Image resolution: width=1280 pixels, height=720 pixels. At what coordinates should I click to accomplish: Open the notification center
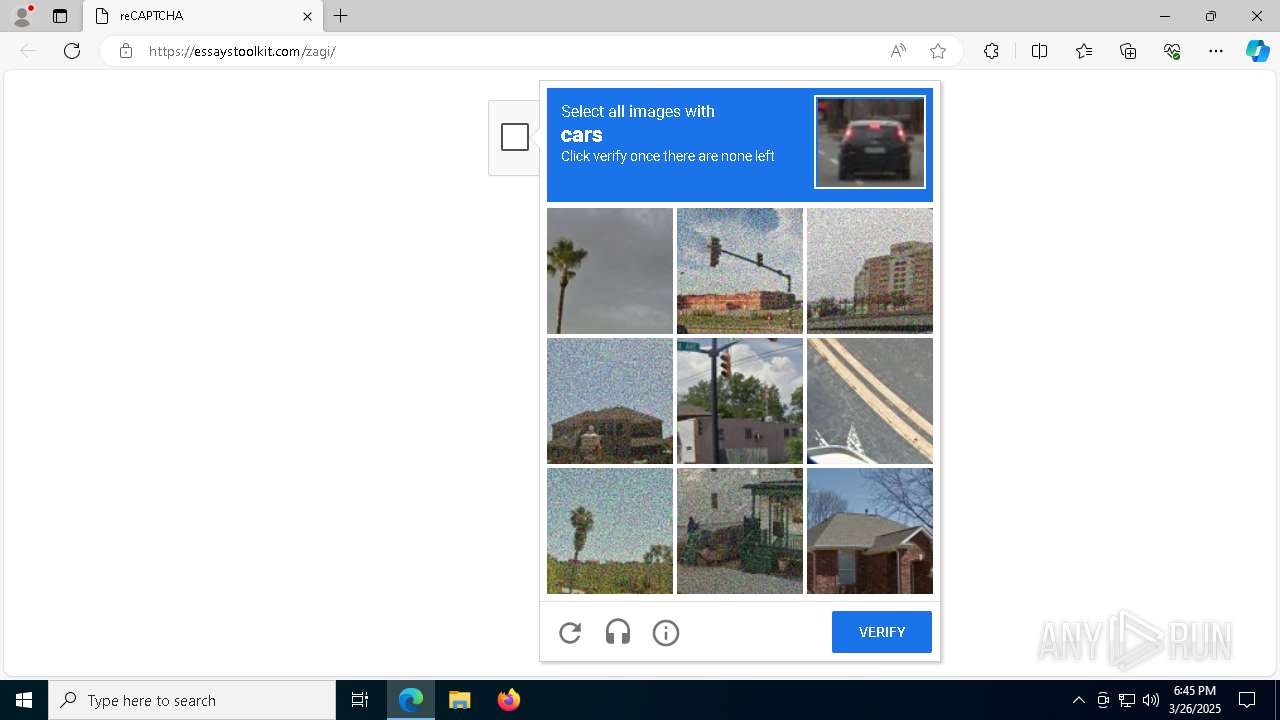(x=1247, y=700)
